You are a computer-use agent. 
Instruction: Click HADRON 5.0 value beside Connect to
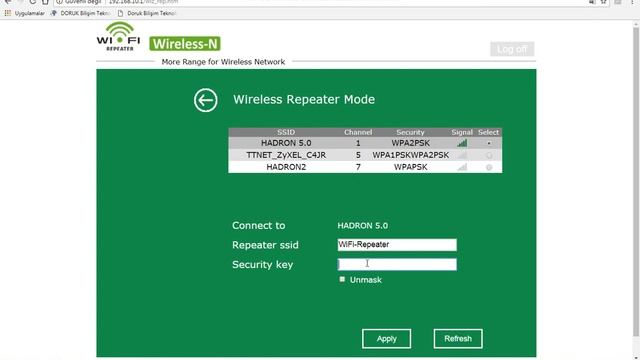tap(362, 226)
